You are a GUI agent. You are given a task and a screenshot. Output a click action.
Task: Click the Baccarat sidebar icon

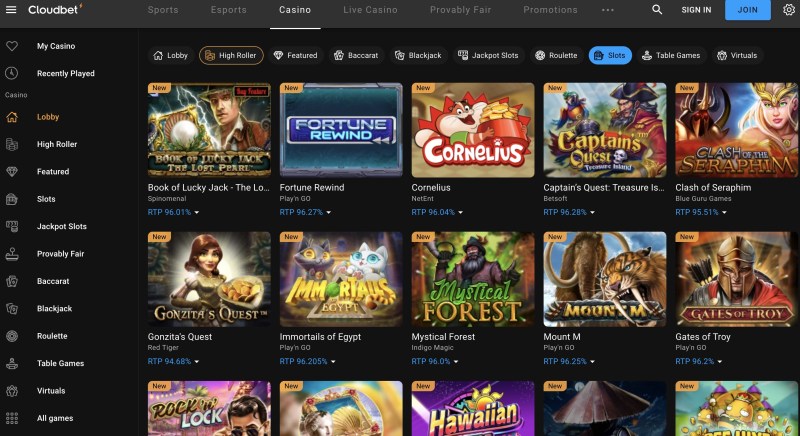[x=12, y=281]
